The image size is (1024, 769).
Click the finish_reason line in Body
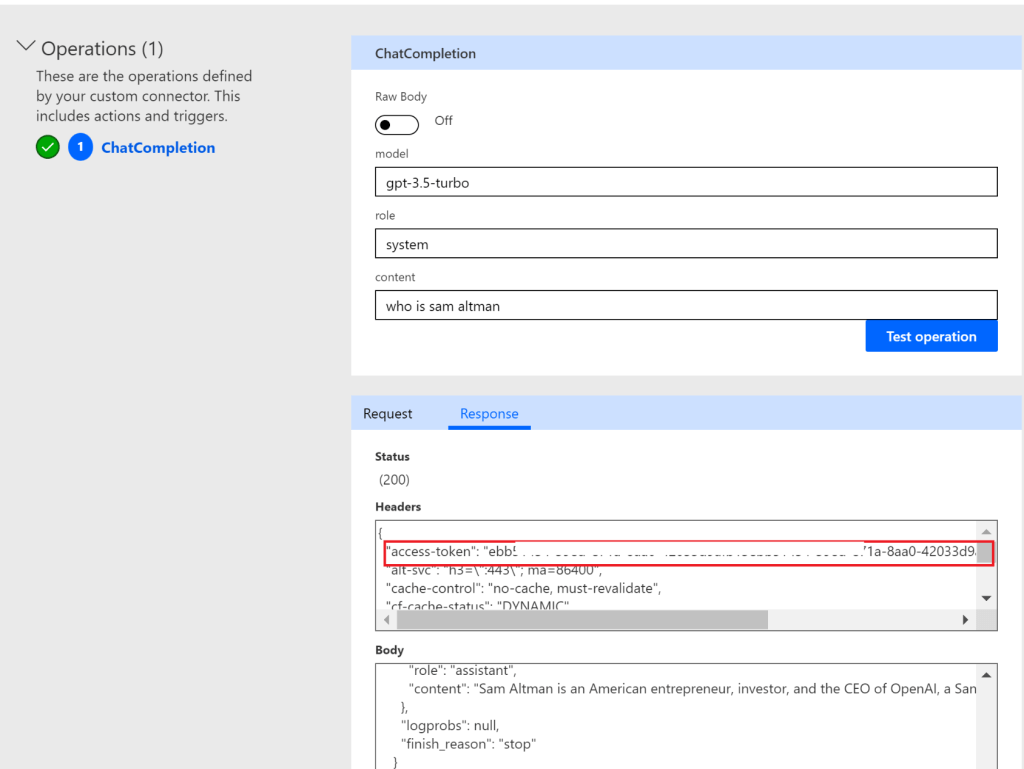[468, 744]
